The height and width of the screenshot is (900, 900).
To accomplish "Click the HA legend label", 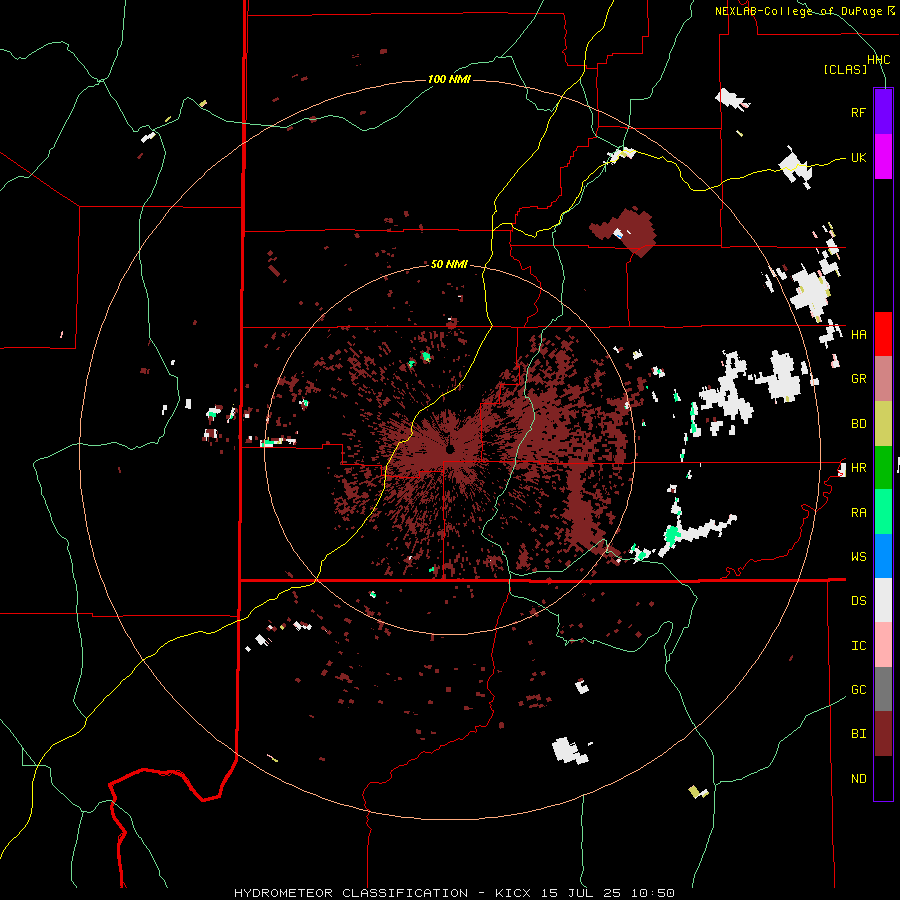I will pyautogui.click(x=858, y=334).
